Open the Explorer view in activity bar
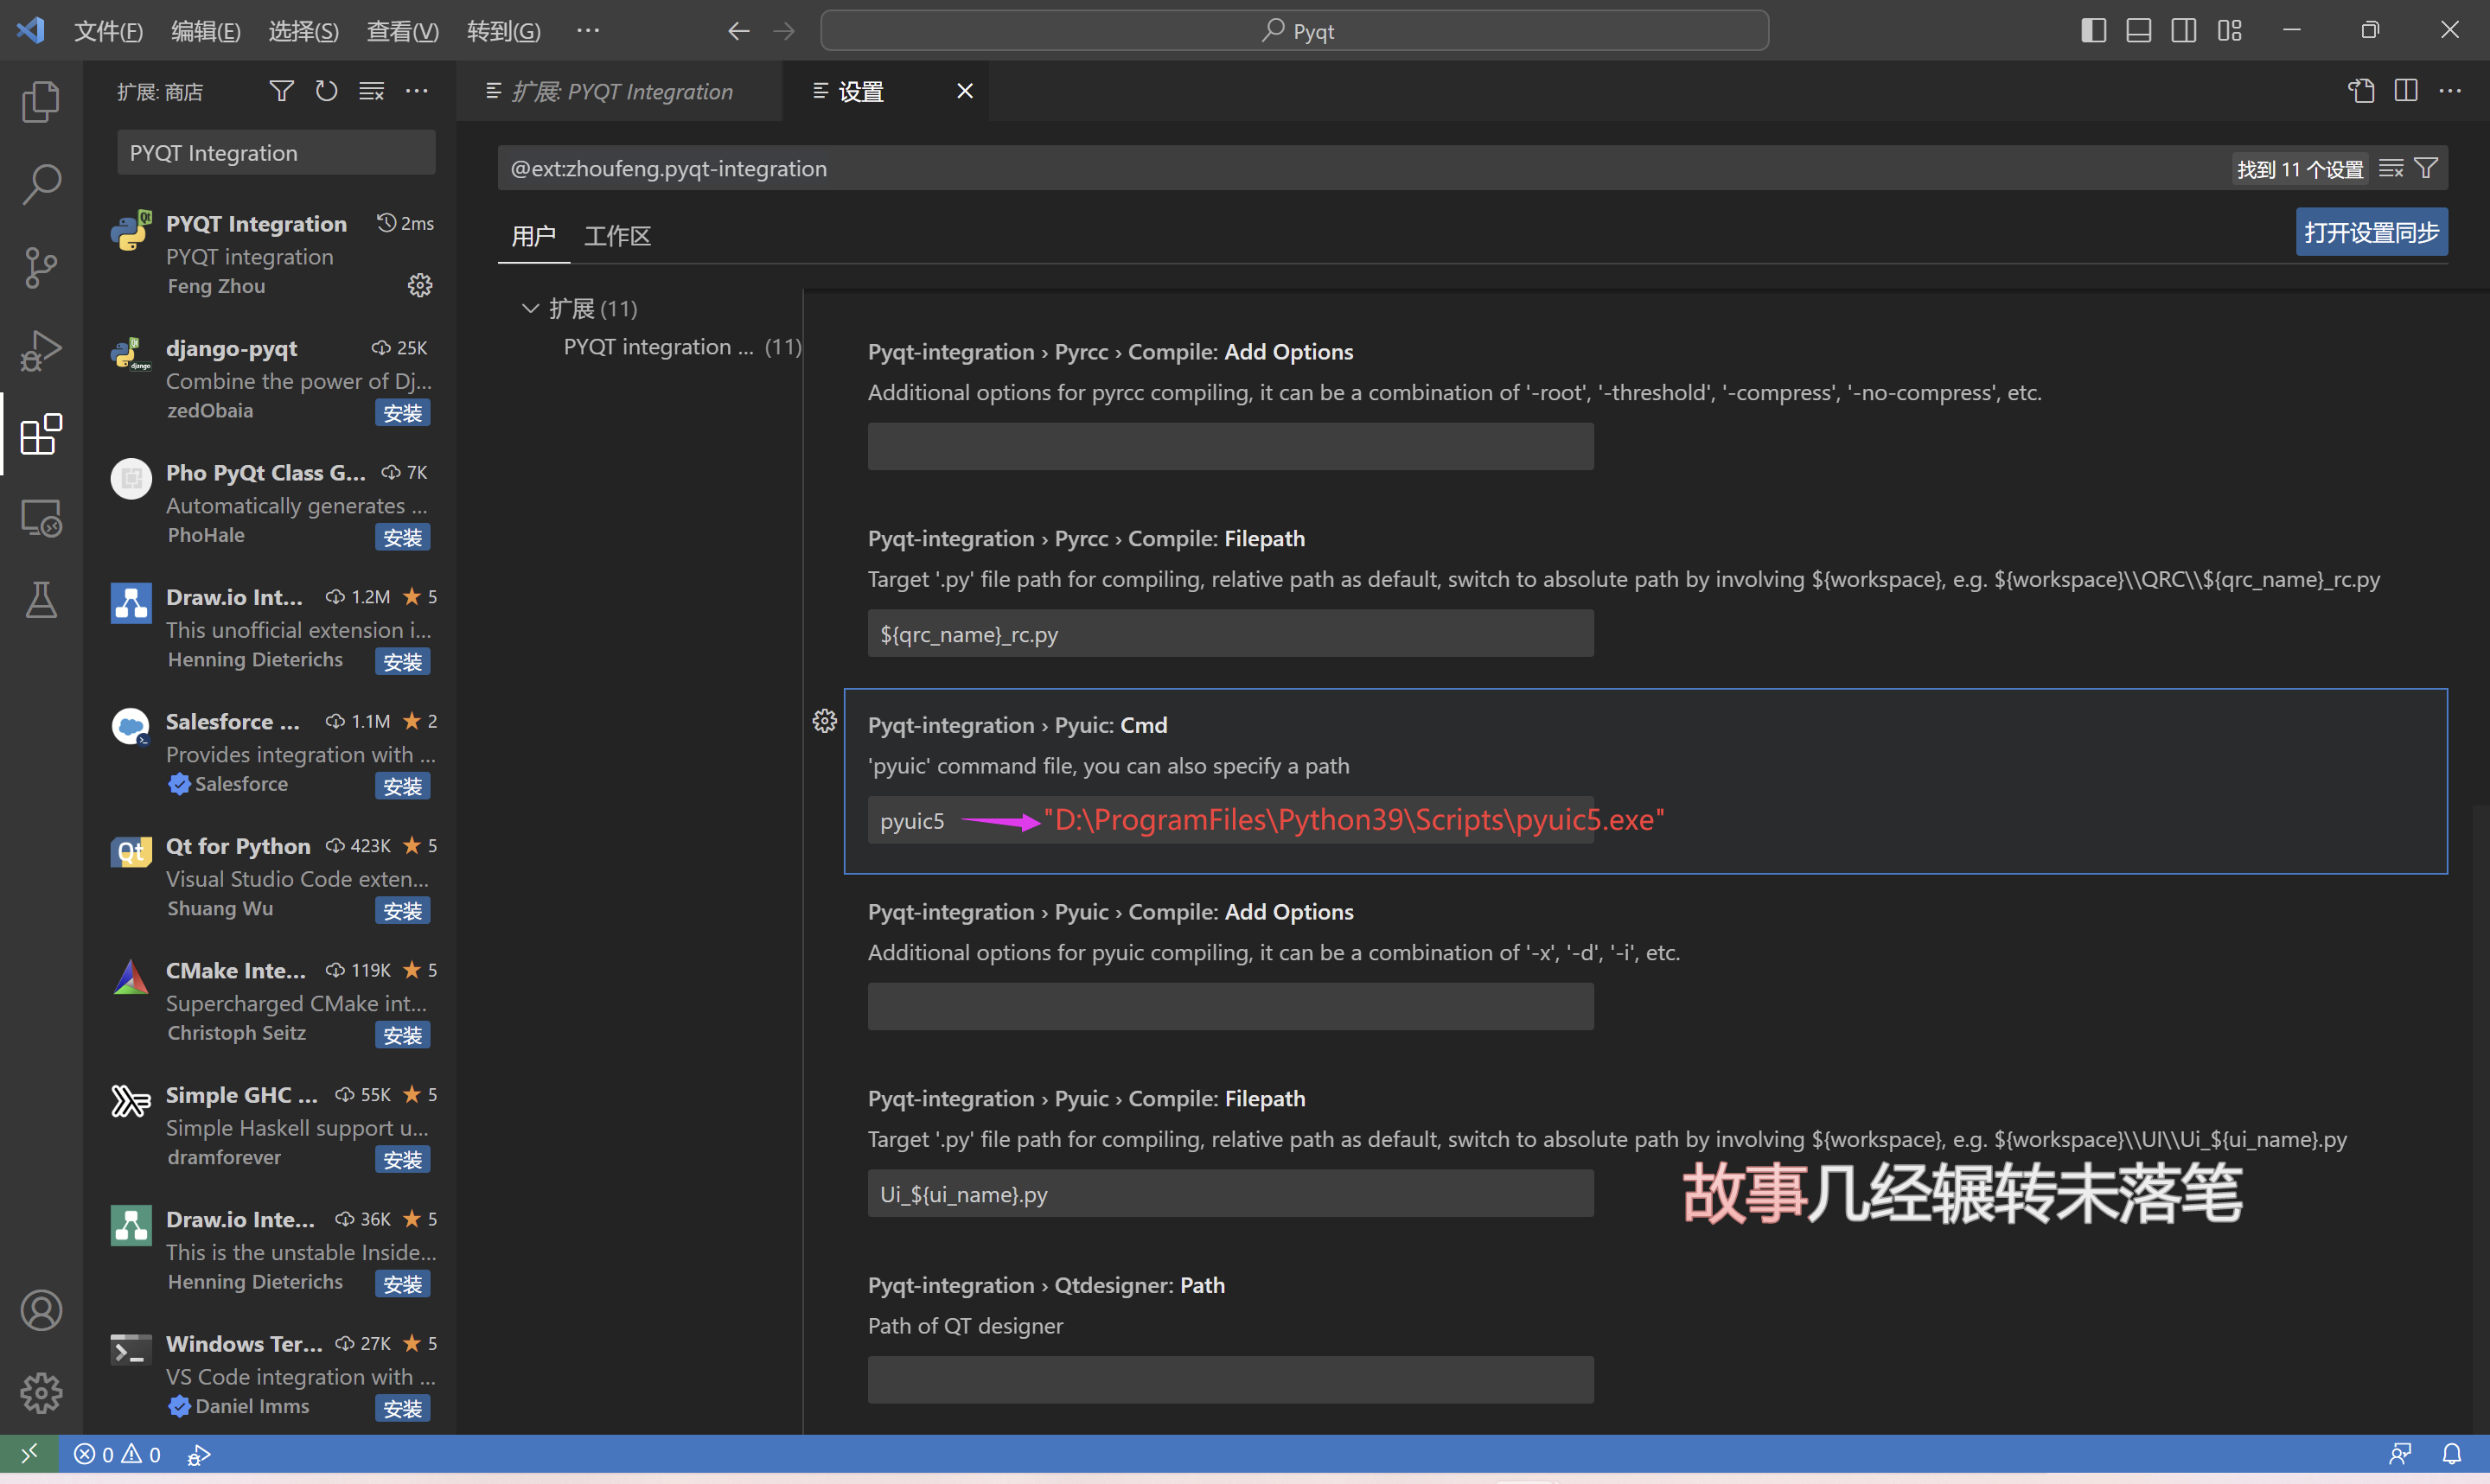Screen dimensions: 2490x1484 [41, 101]
